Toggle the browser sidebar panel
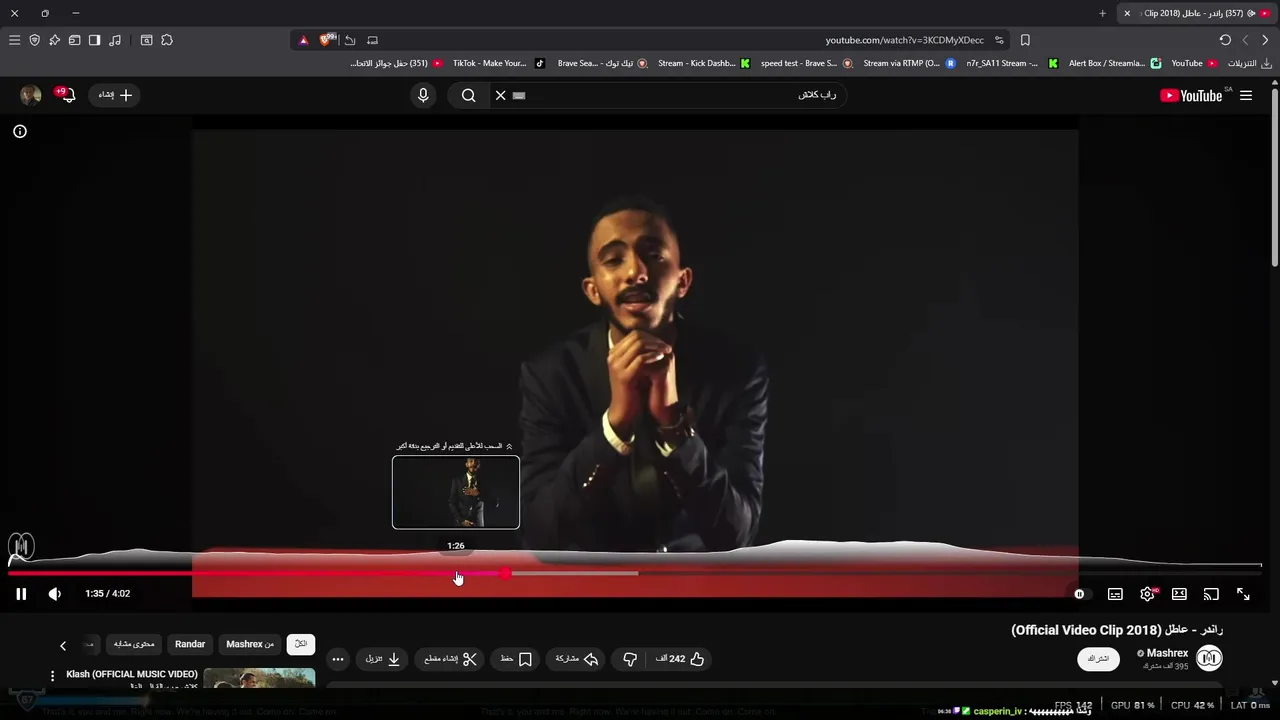Screen dimensions: 1280x720 tap(95, 40)
